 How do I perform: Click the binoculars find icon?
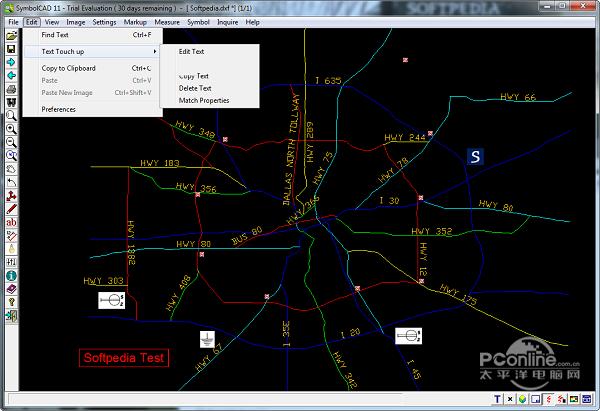pos(11,102)
